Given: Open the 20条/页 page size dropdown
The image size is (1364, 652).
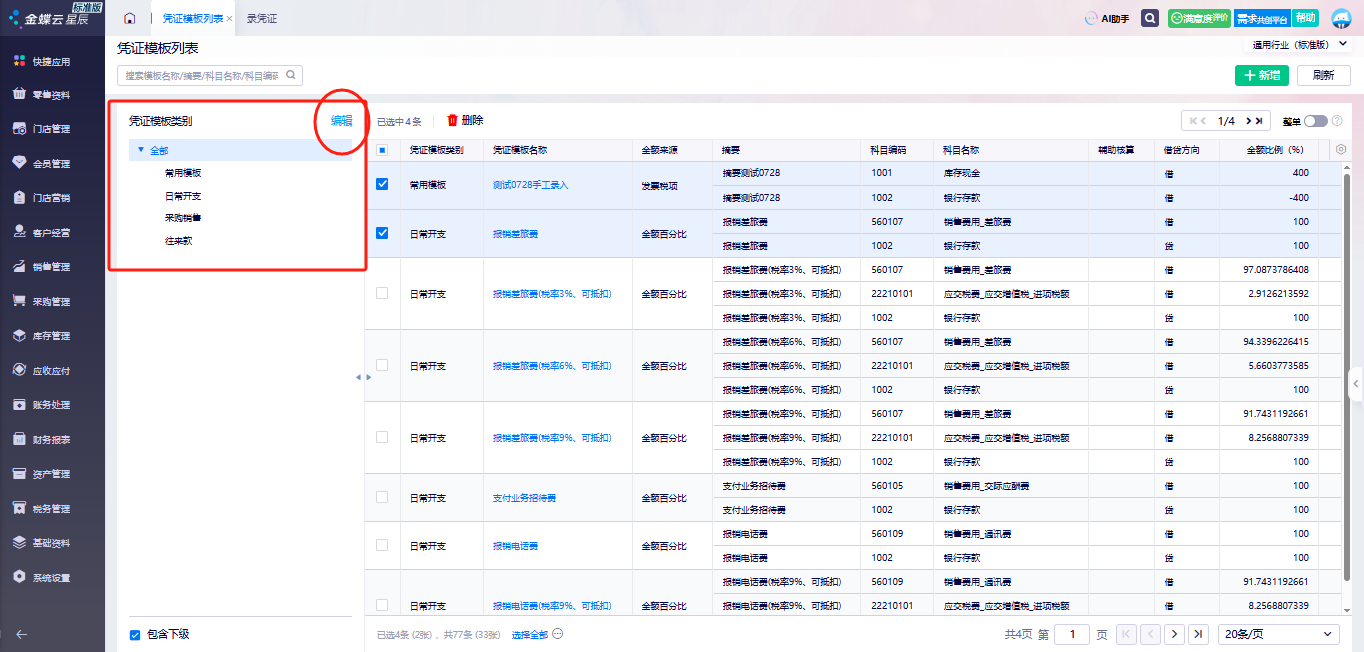Looking at the screenshot, I should tap(1278, 634).
